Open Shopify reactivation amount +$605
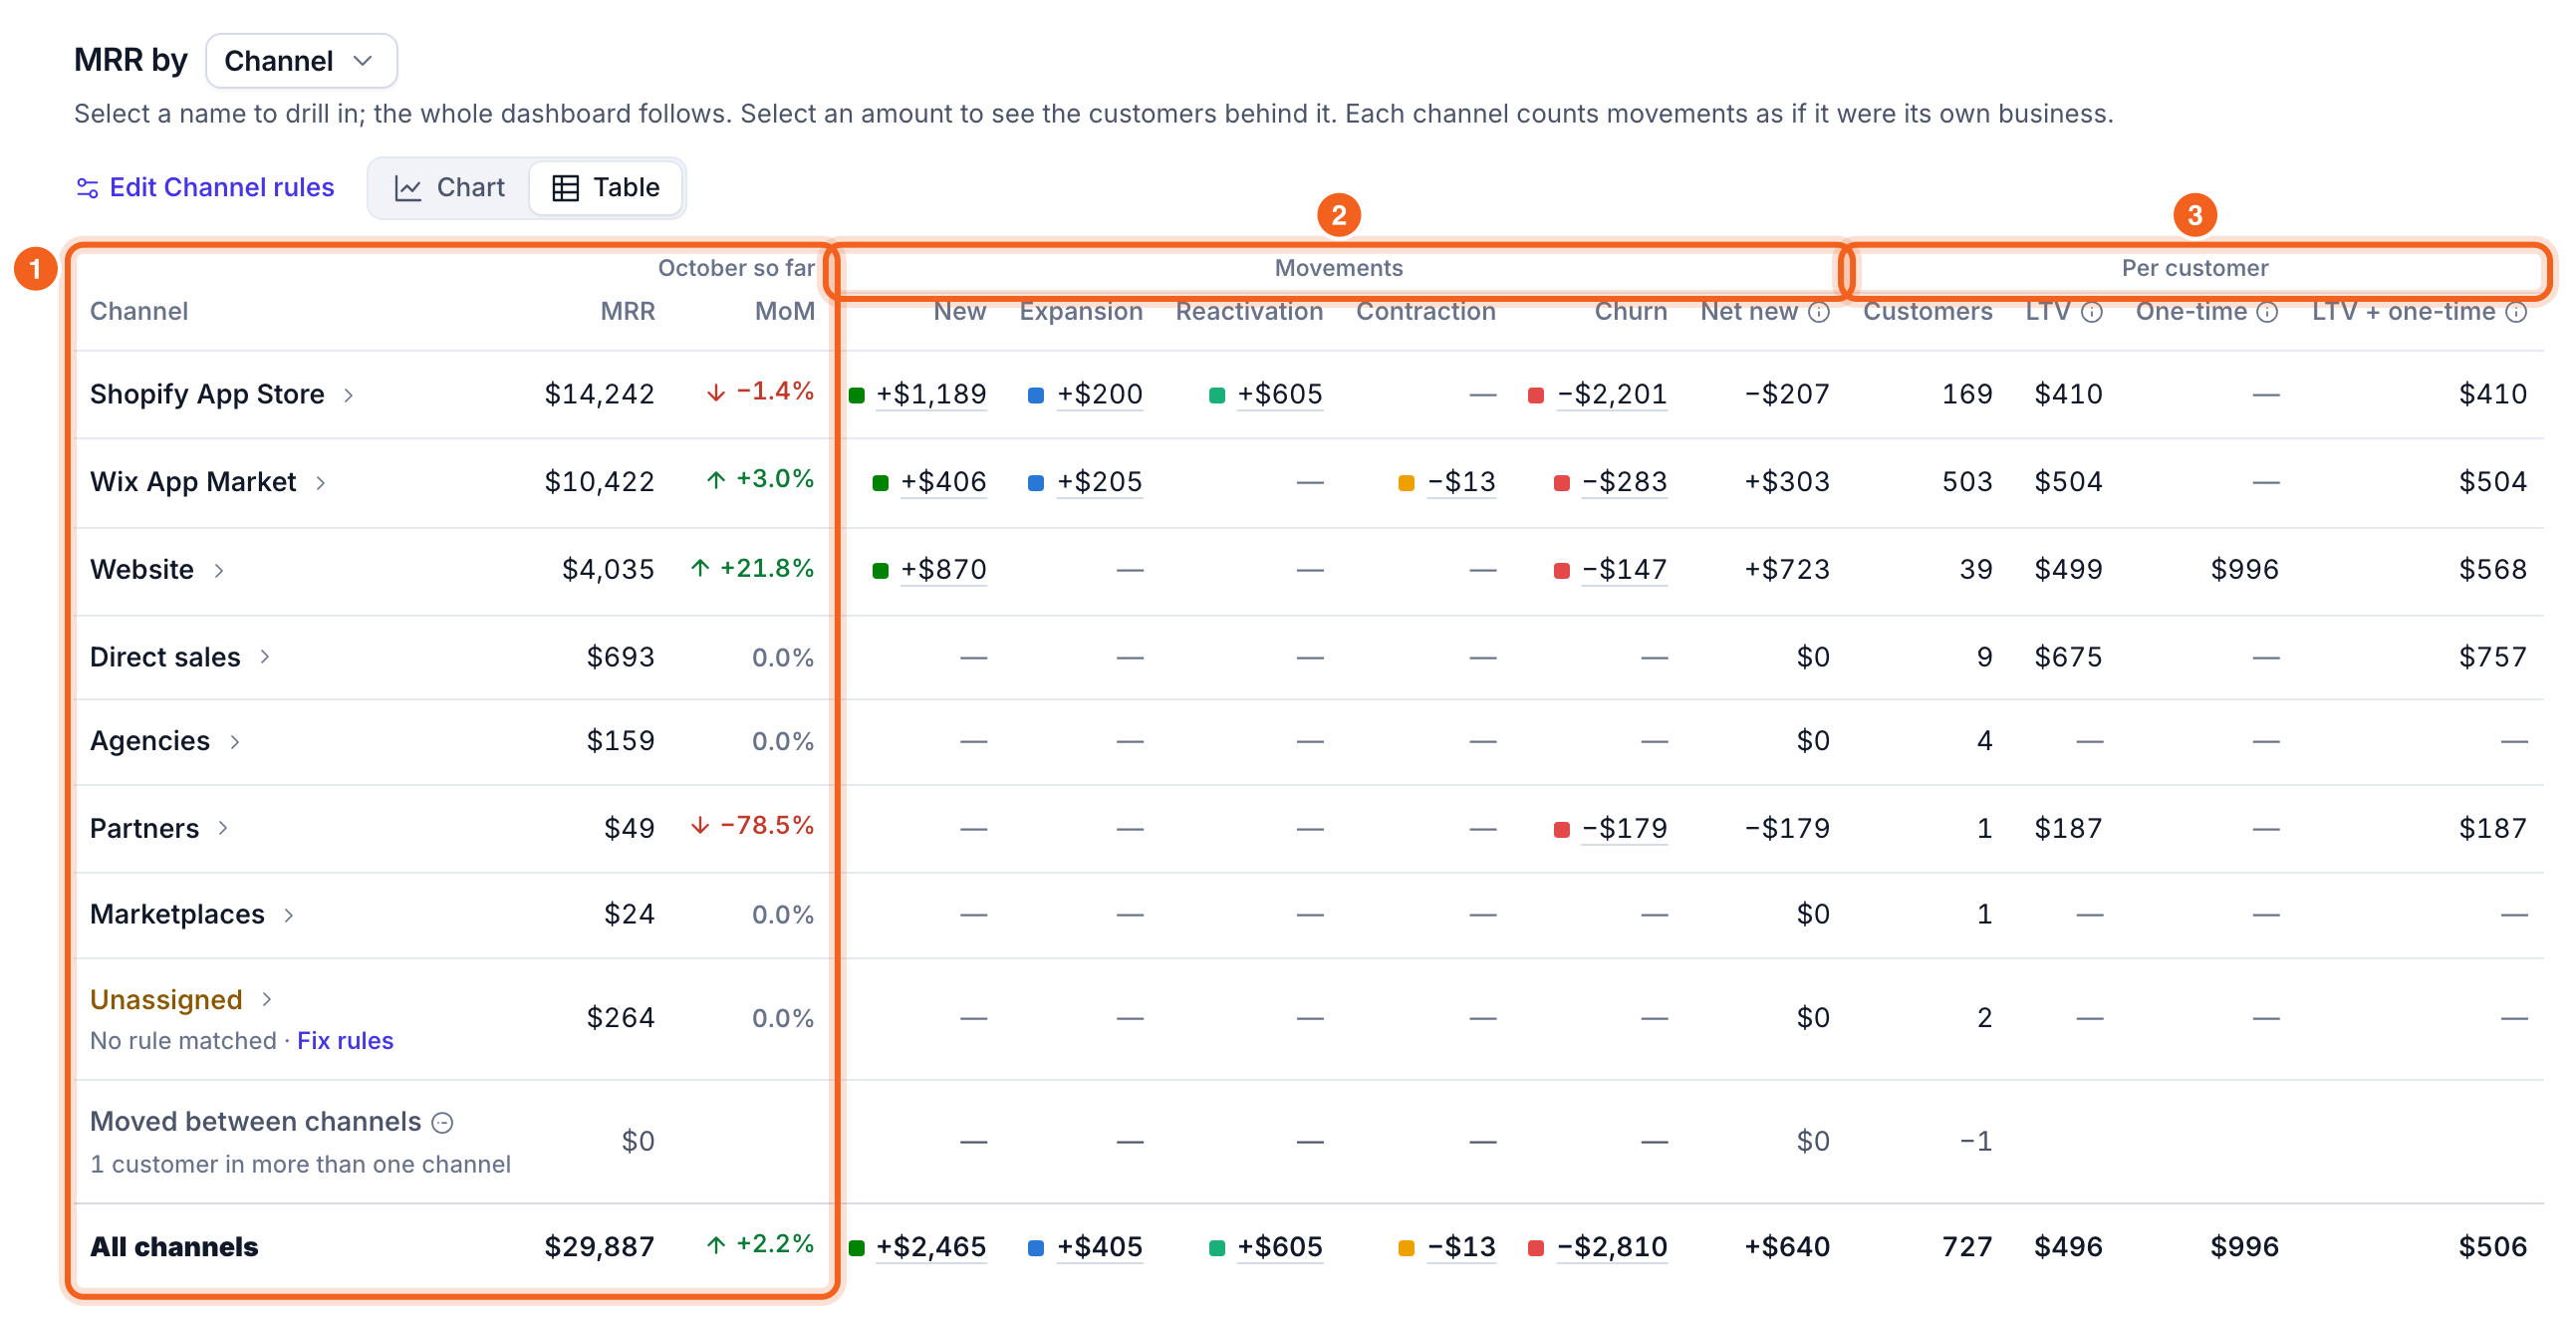Viewport: 2576px width, 1321px height. pos(1280,394)
